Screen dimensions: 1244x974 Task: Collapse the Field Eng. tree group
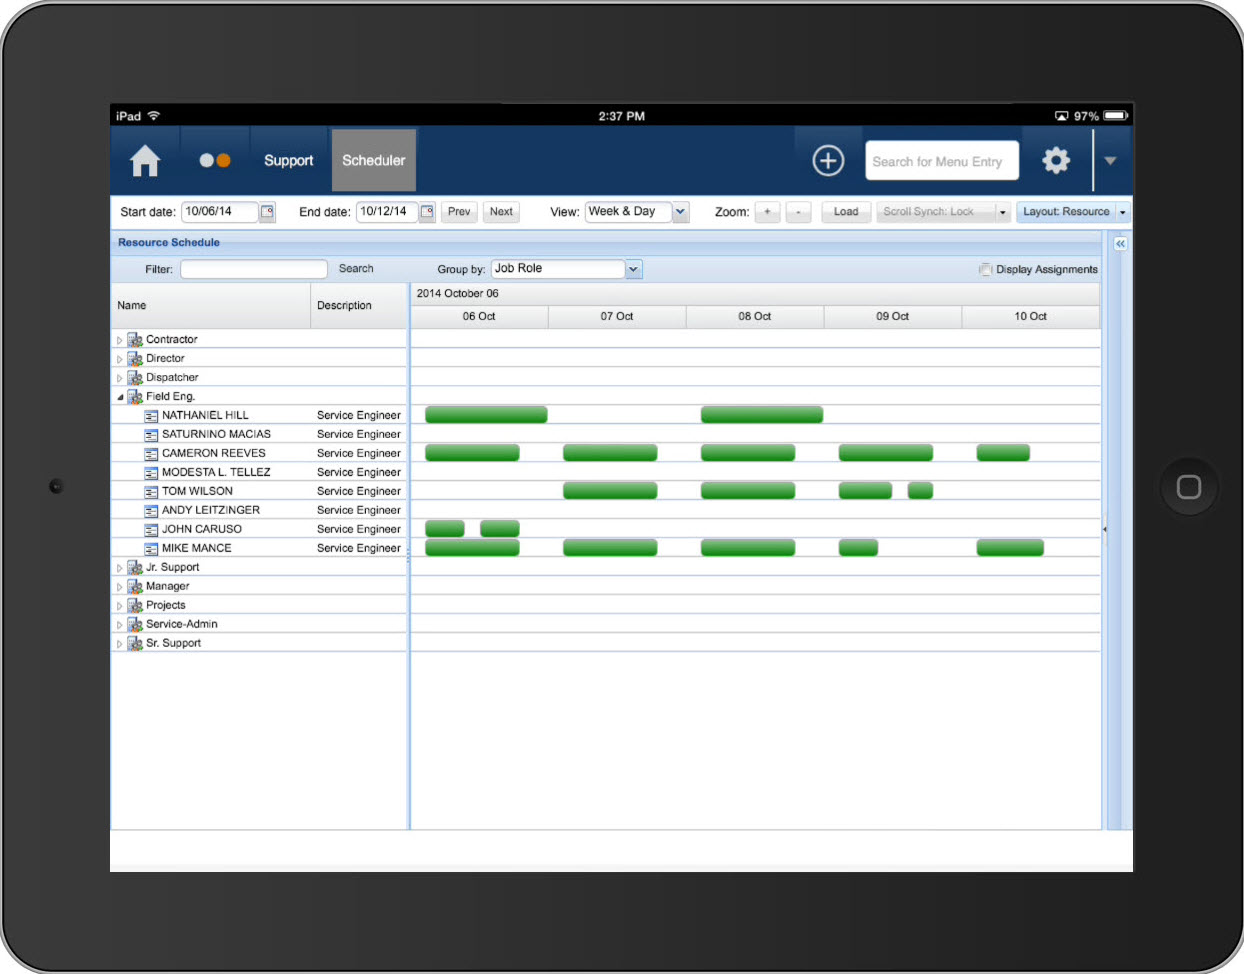click(x=119, y=396)
